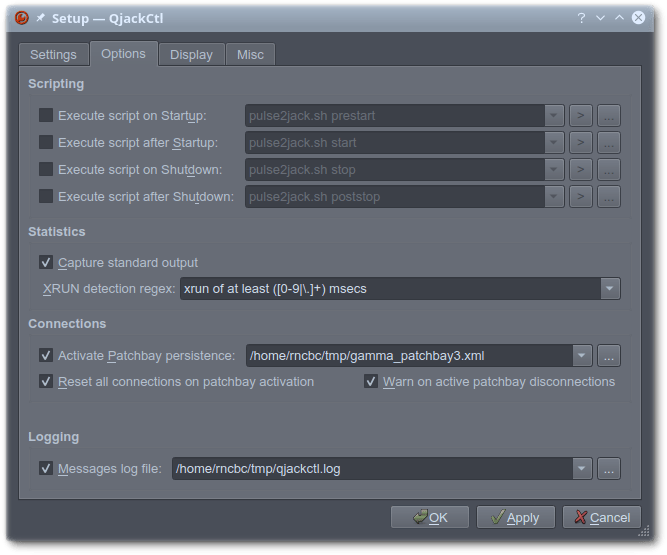Select the Options tab
The height and width of the screenshot is (555, 667).
tap(124, 54)
